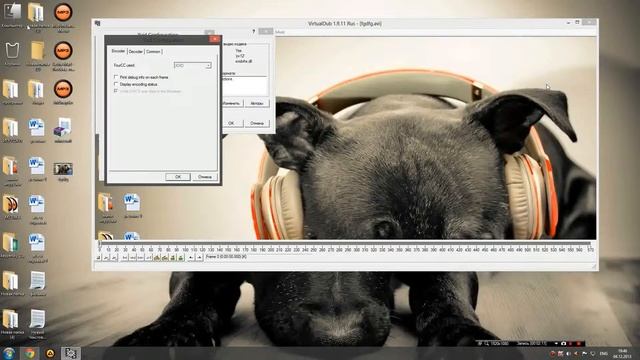Open the FourCC used dropdown
Image resolution: width=640 pixels, height=360 pixels.
click(x=193, y=65)
